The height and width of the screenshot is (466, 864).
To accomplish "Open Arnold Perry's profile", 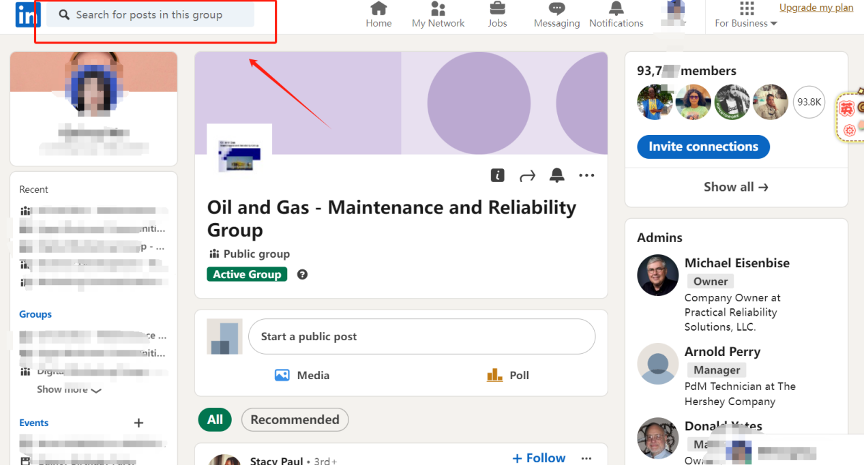I will pos(722,351).
